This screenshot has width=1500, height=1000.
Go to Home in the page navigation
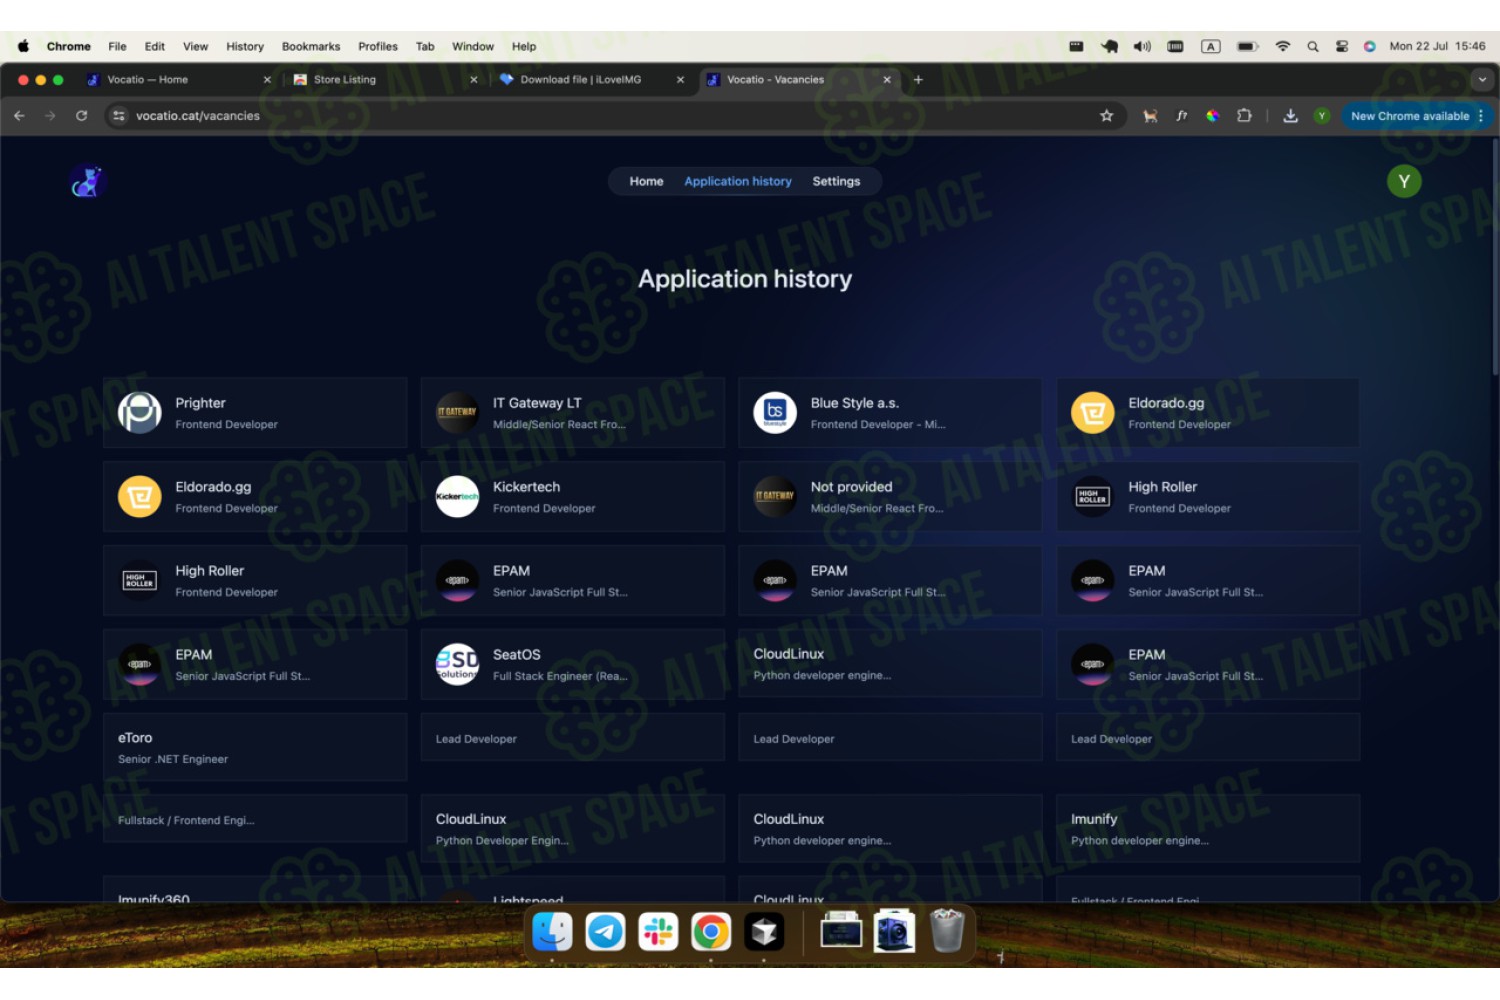(646, 181)
